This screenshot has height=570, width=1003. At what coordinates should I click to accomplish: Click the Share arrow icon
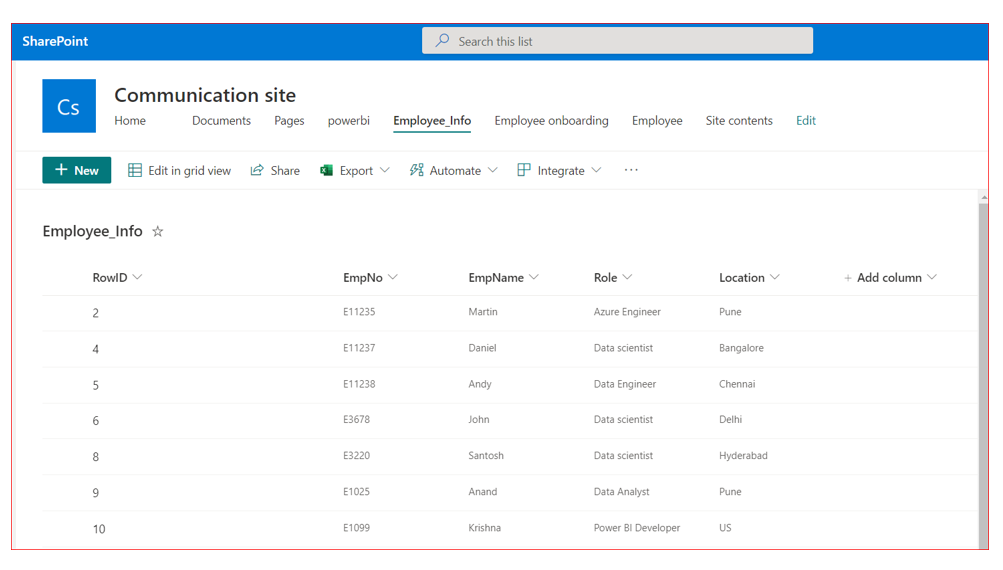click(257, 170)
